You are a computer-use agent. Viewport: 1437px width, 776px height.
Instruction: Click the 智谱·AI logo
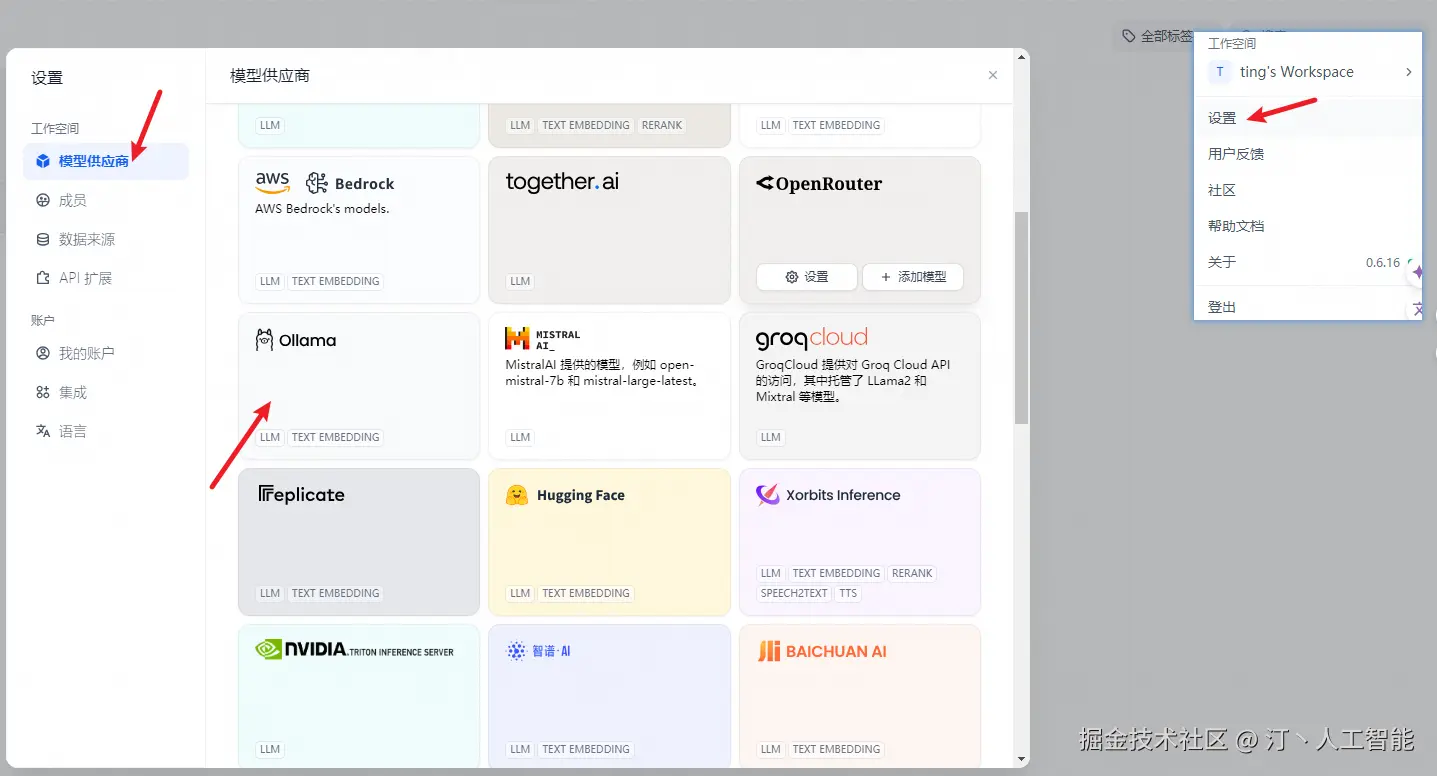(538, 651)
